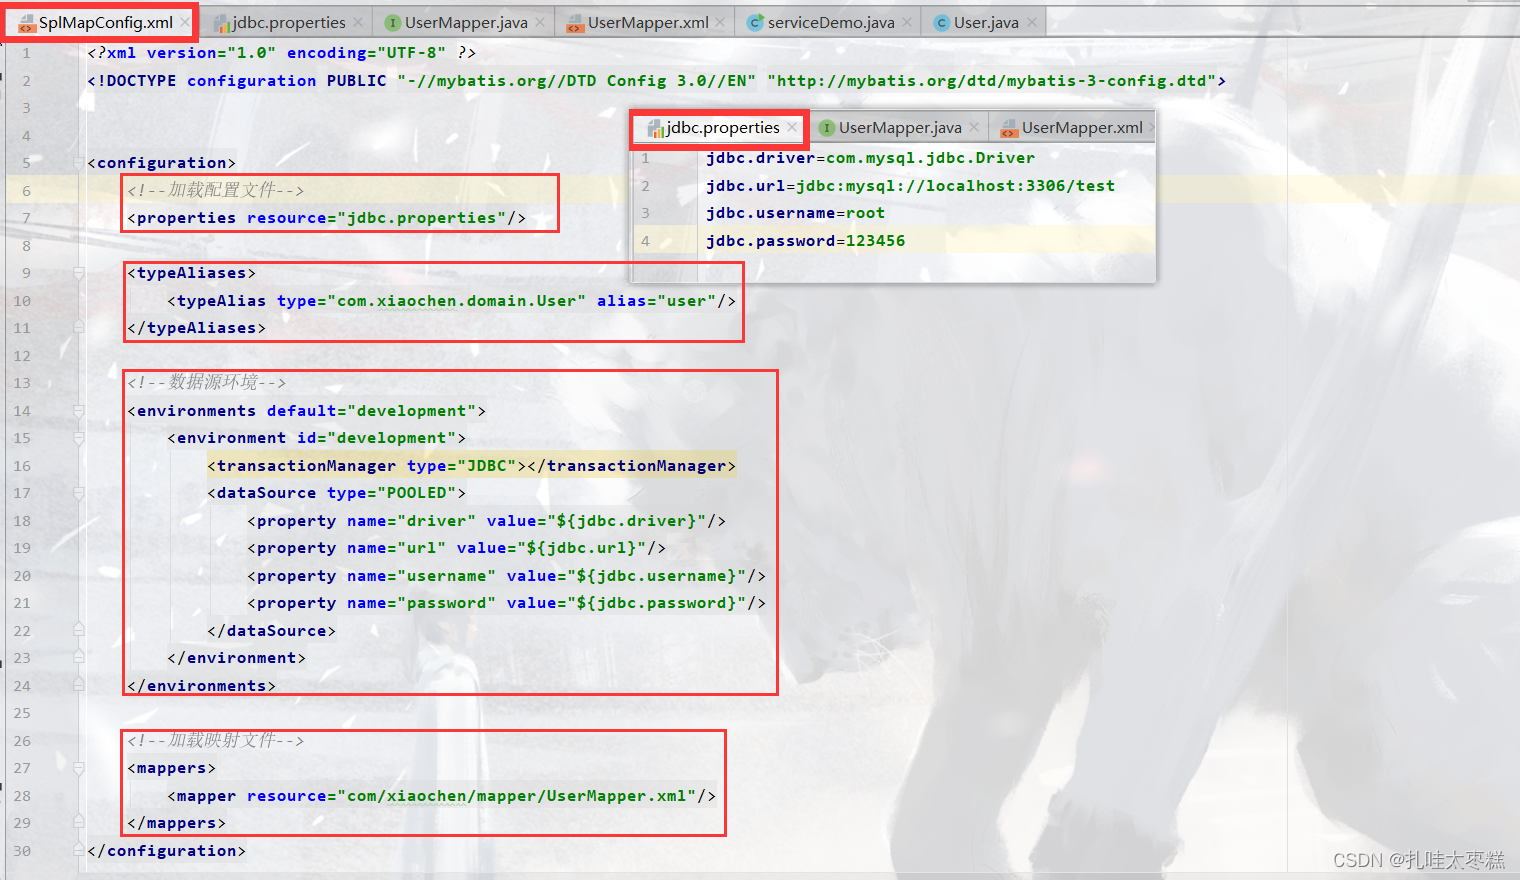Close the User.java tab

(1032, 22)
